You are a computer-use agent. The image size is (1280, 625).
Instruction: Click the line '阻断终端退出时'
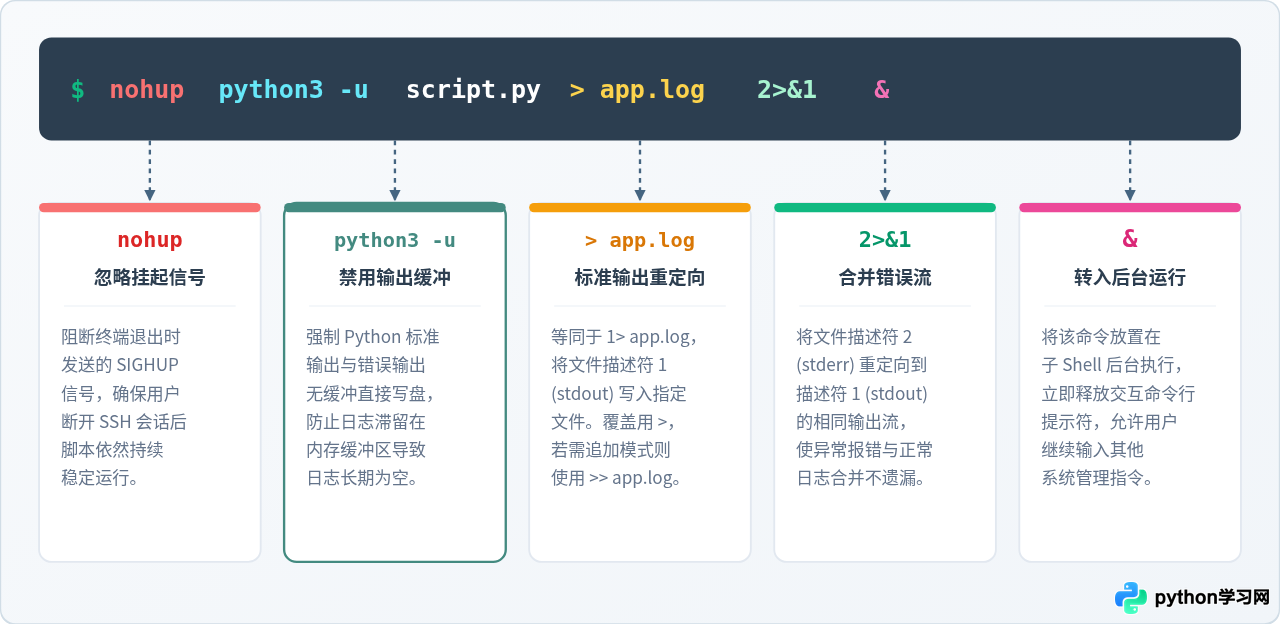click(121, 337)
